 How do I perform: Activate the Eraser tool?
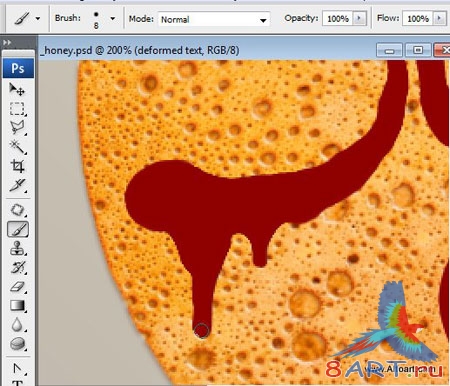coord(17,287)
